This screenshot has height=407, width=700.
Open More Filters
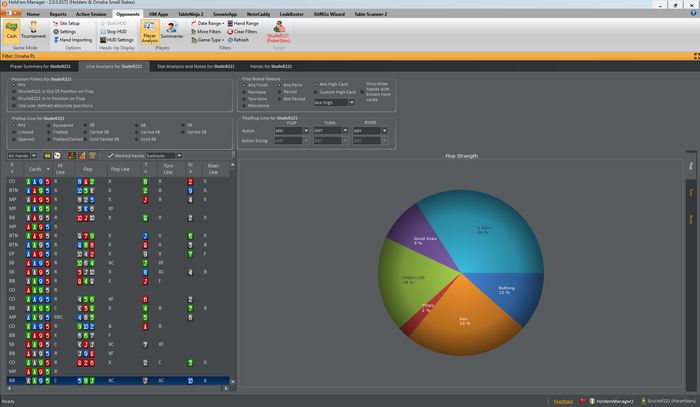pyautogui.click(x=206, y=32)
